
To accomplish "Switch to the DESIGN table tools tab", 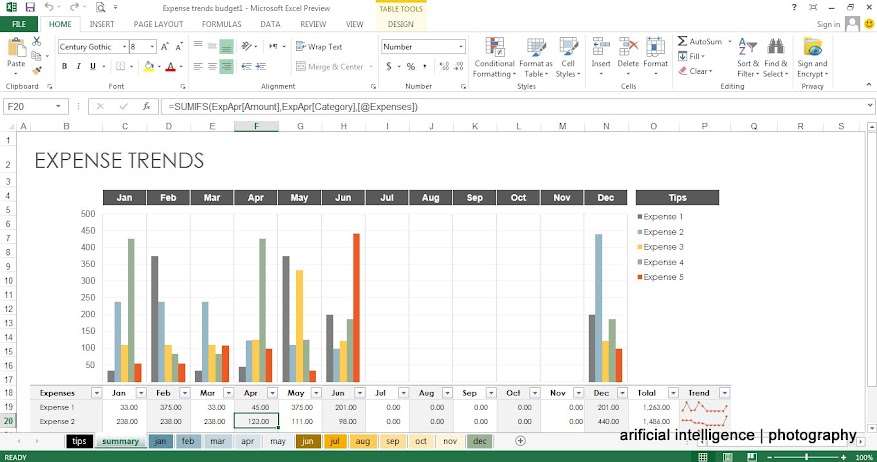I will pos(400,24).
